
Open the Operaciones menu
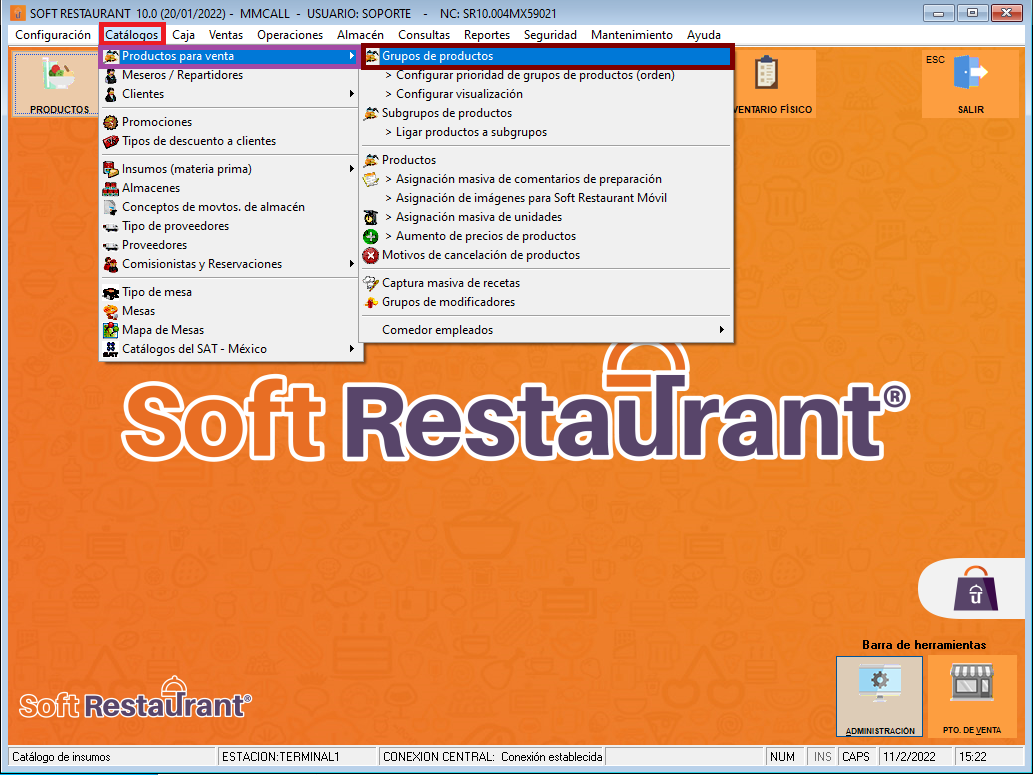point(290,35)
